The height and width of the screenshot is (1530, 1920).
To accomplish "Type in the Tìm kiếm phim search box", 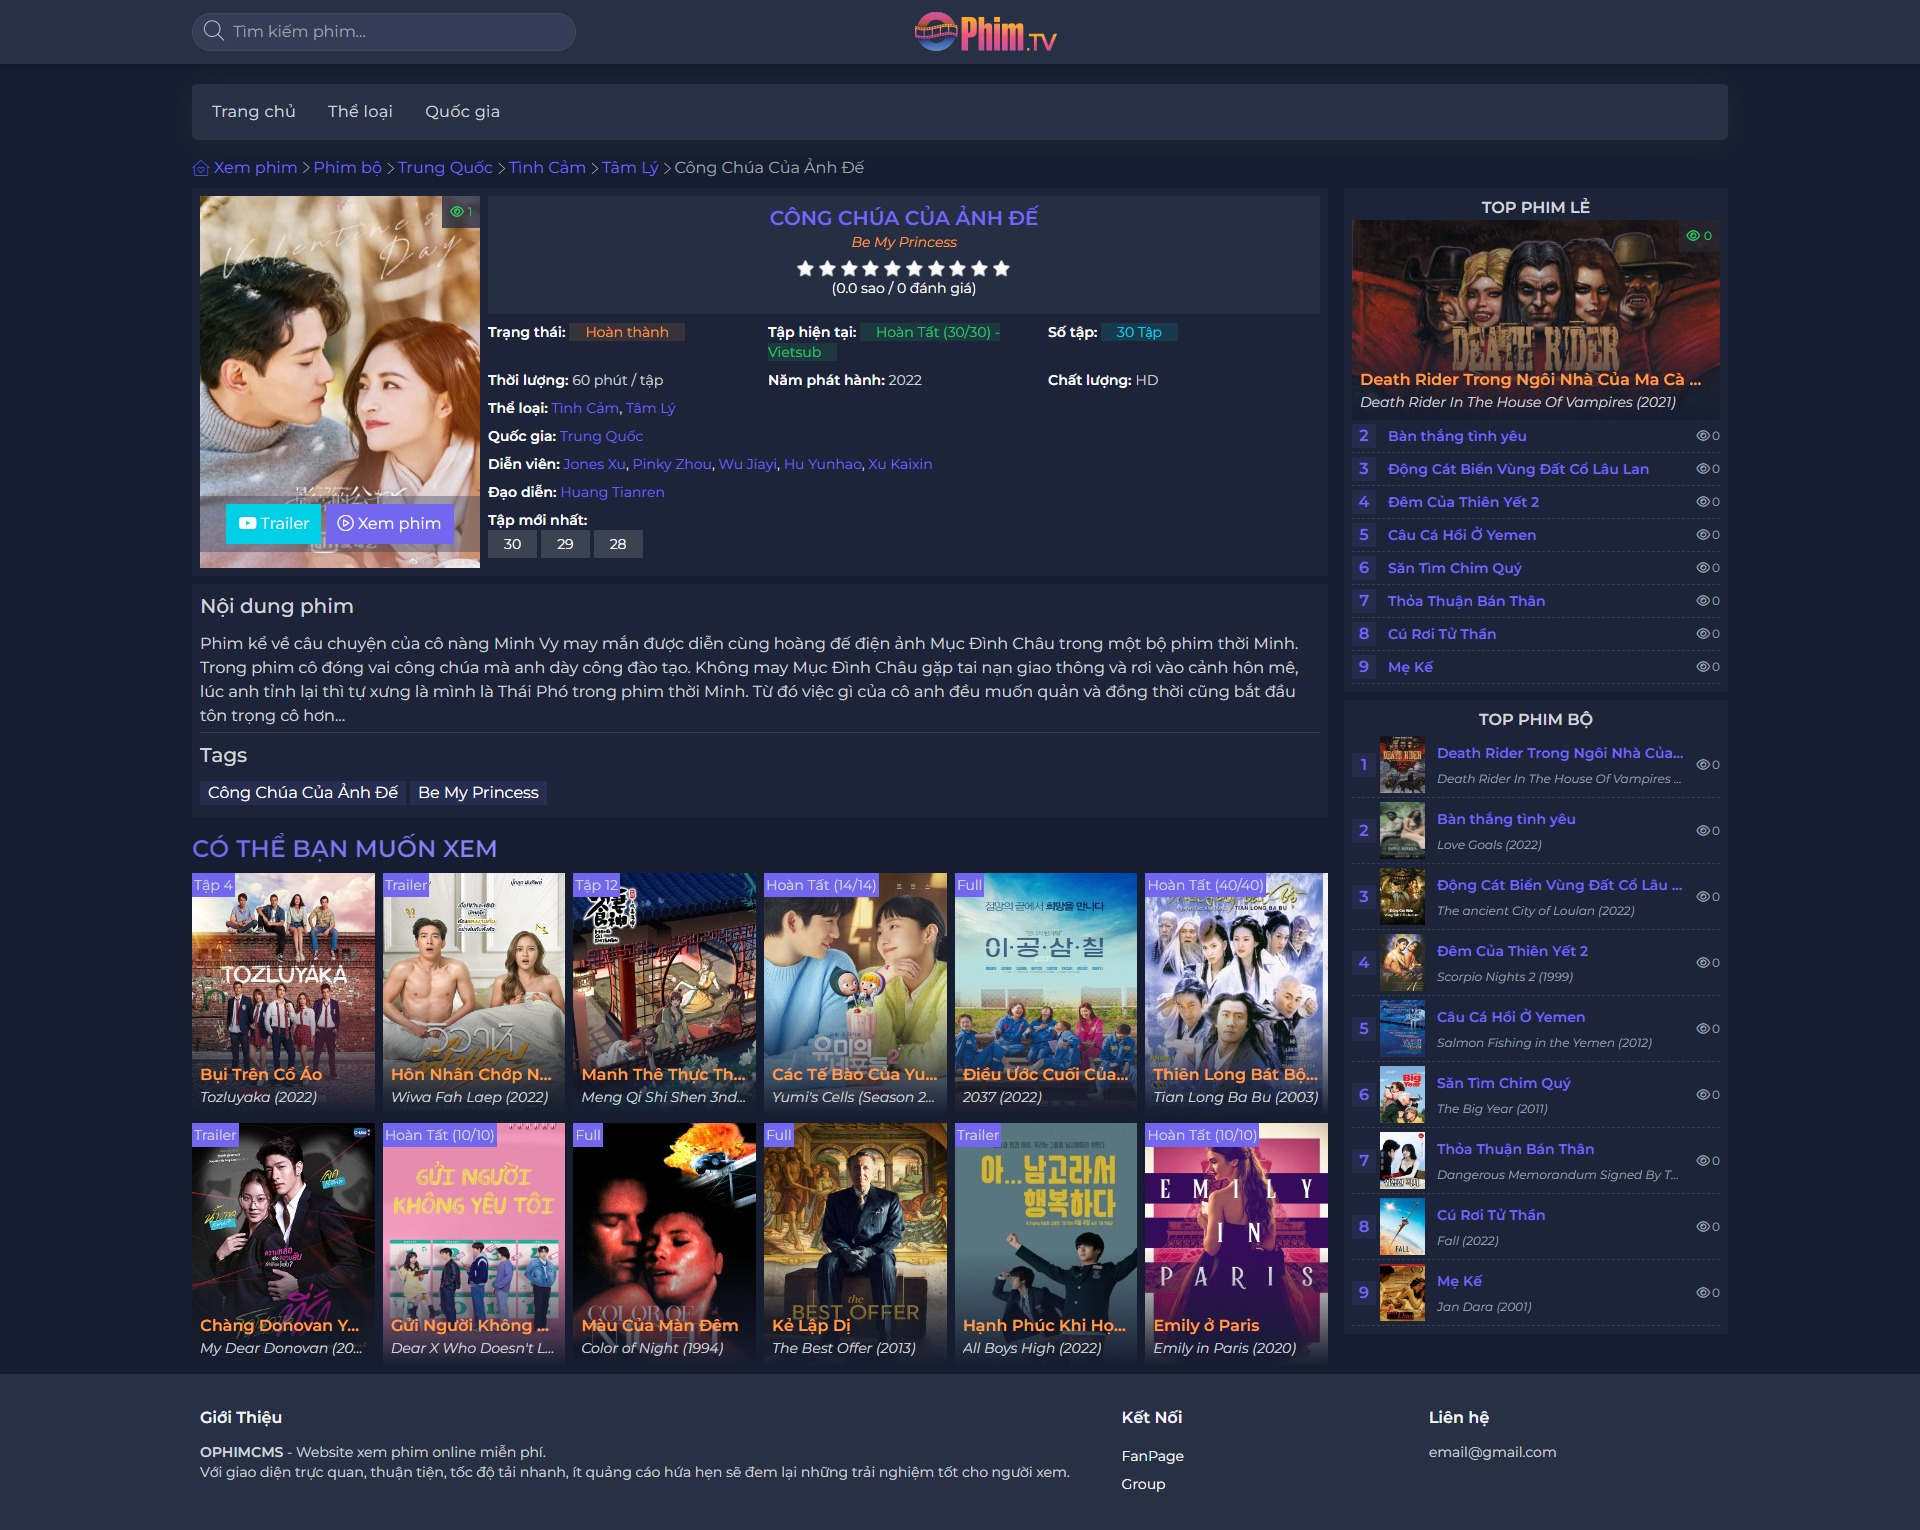I will [384, 32].
